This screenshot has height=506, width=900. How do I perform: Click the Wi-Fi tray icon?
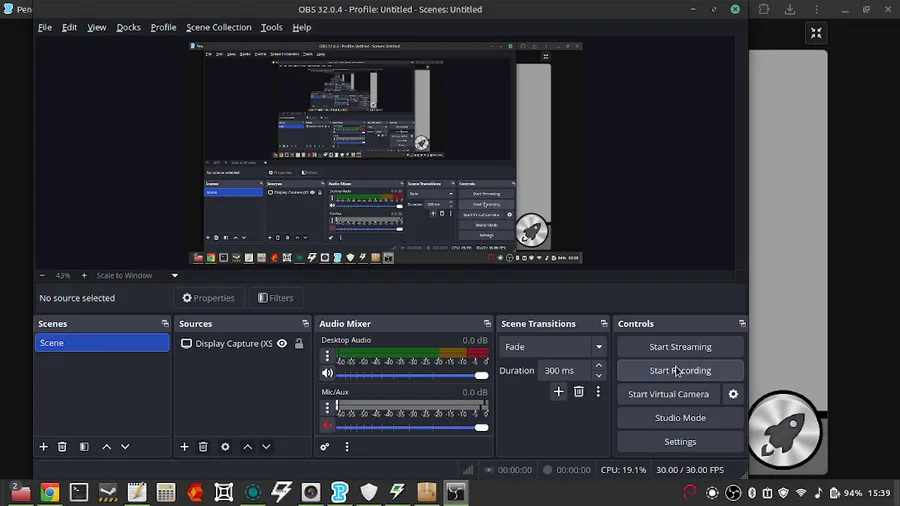(801, 493)
